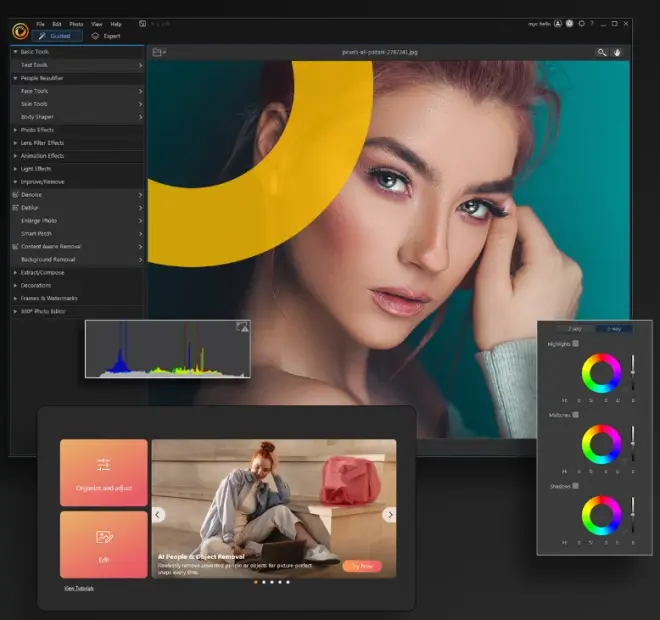Open the View Tutorials link
The image size is (660, 620).
pyautogui.click(x=79, y=588)
